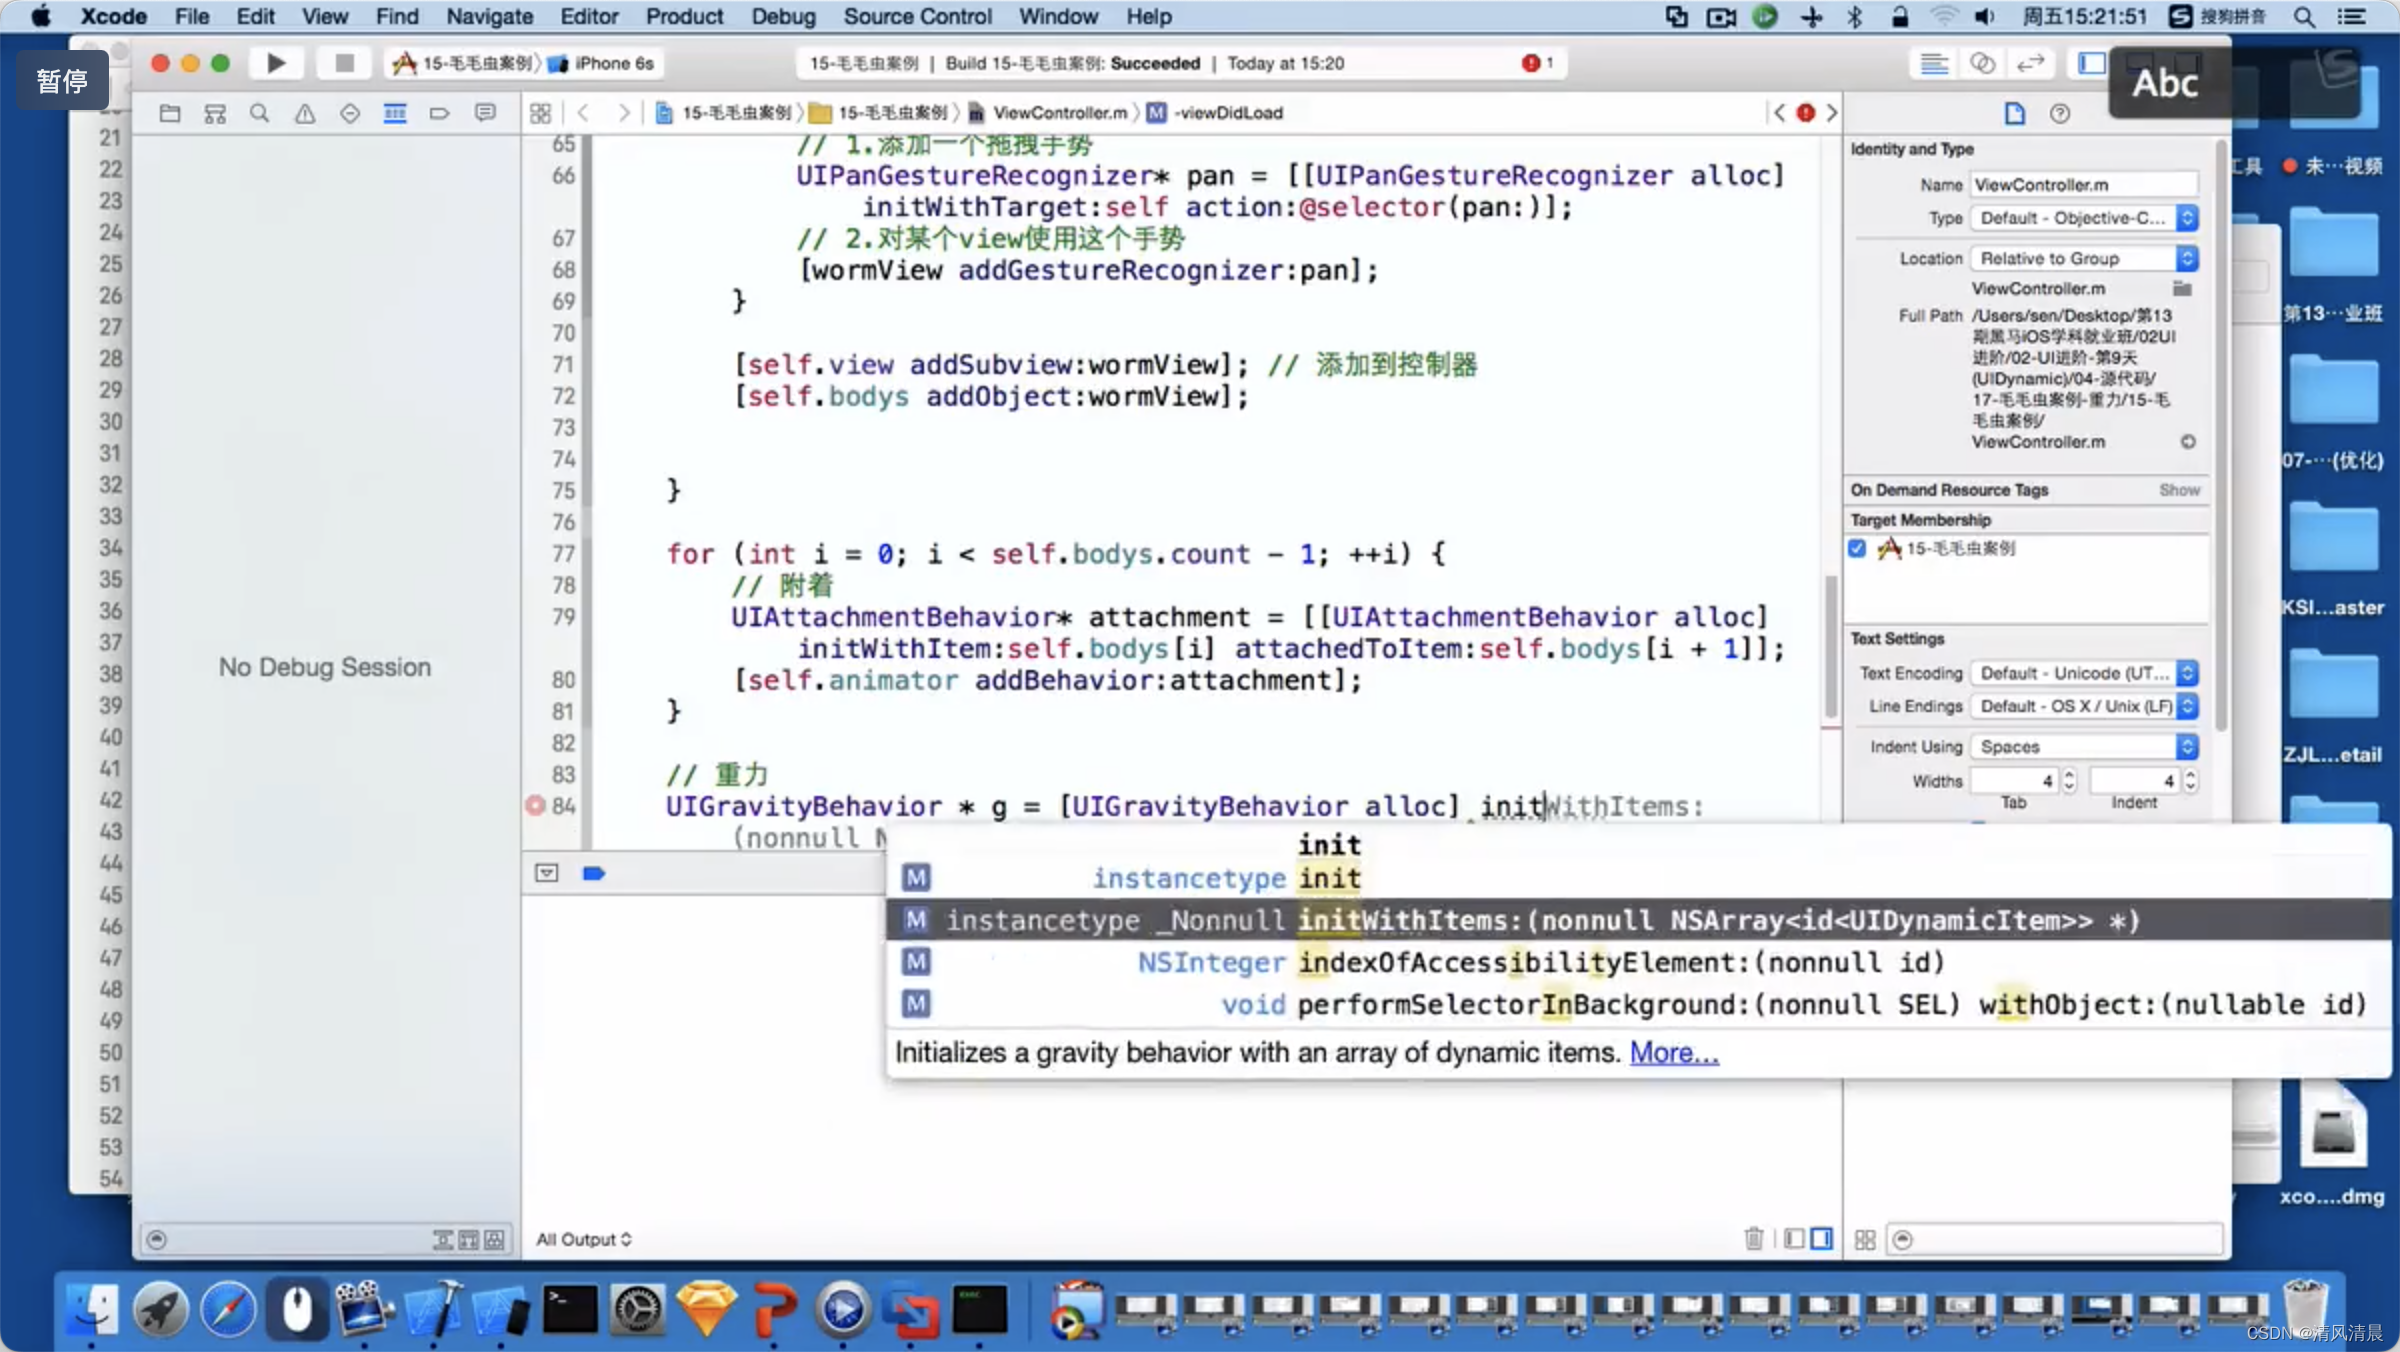This screenshot has height=1352, width=2400.
Task: Open the Find navigator magnifier icon
Action: coord(260,113)
